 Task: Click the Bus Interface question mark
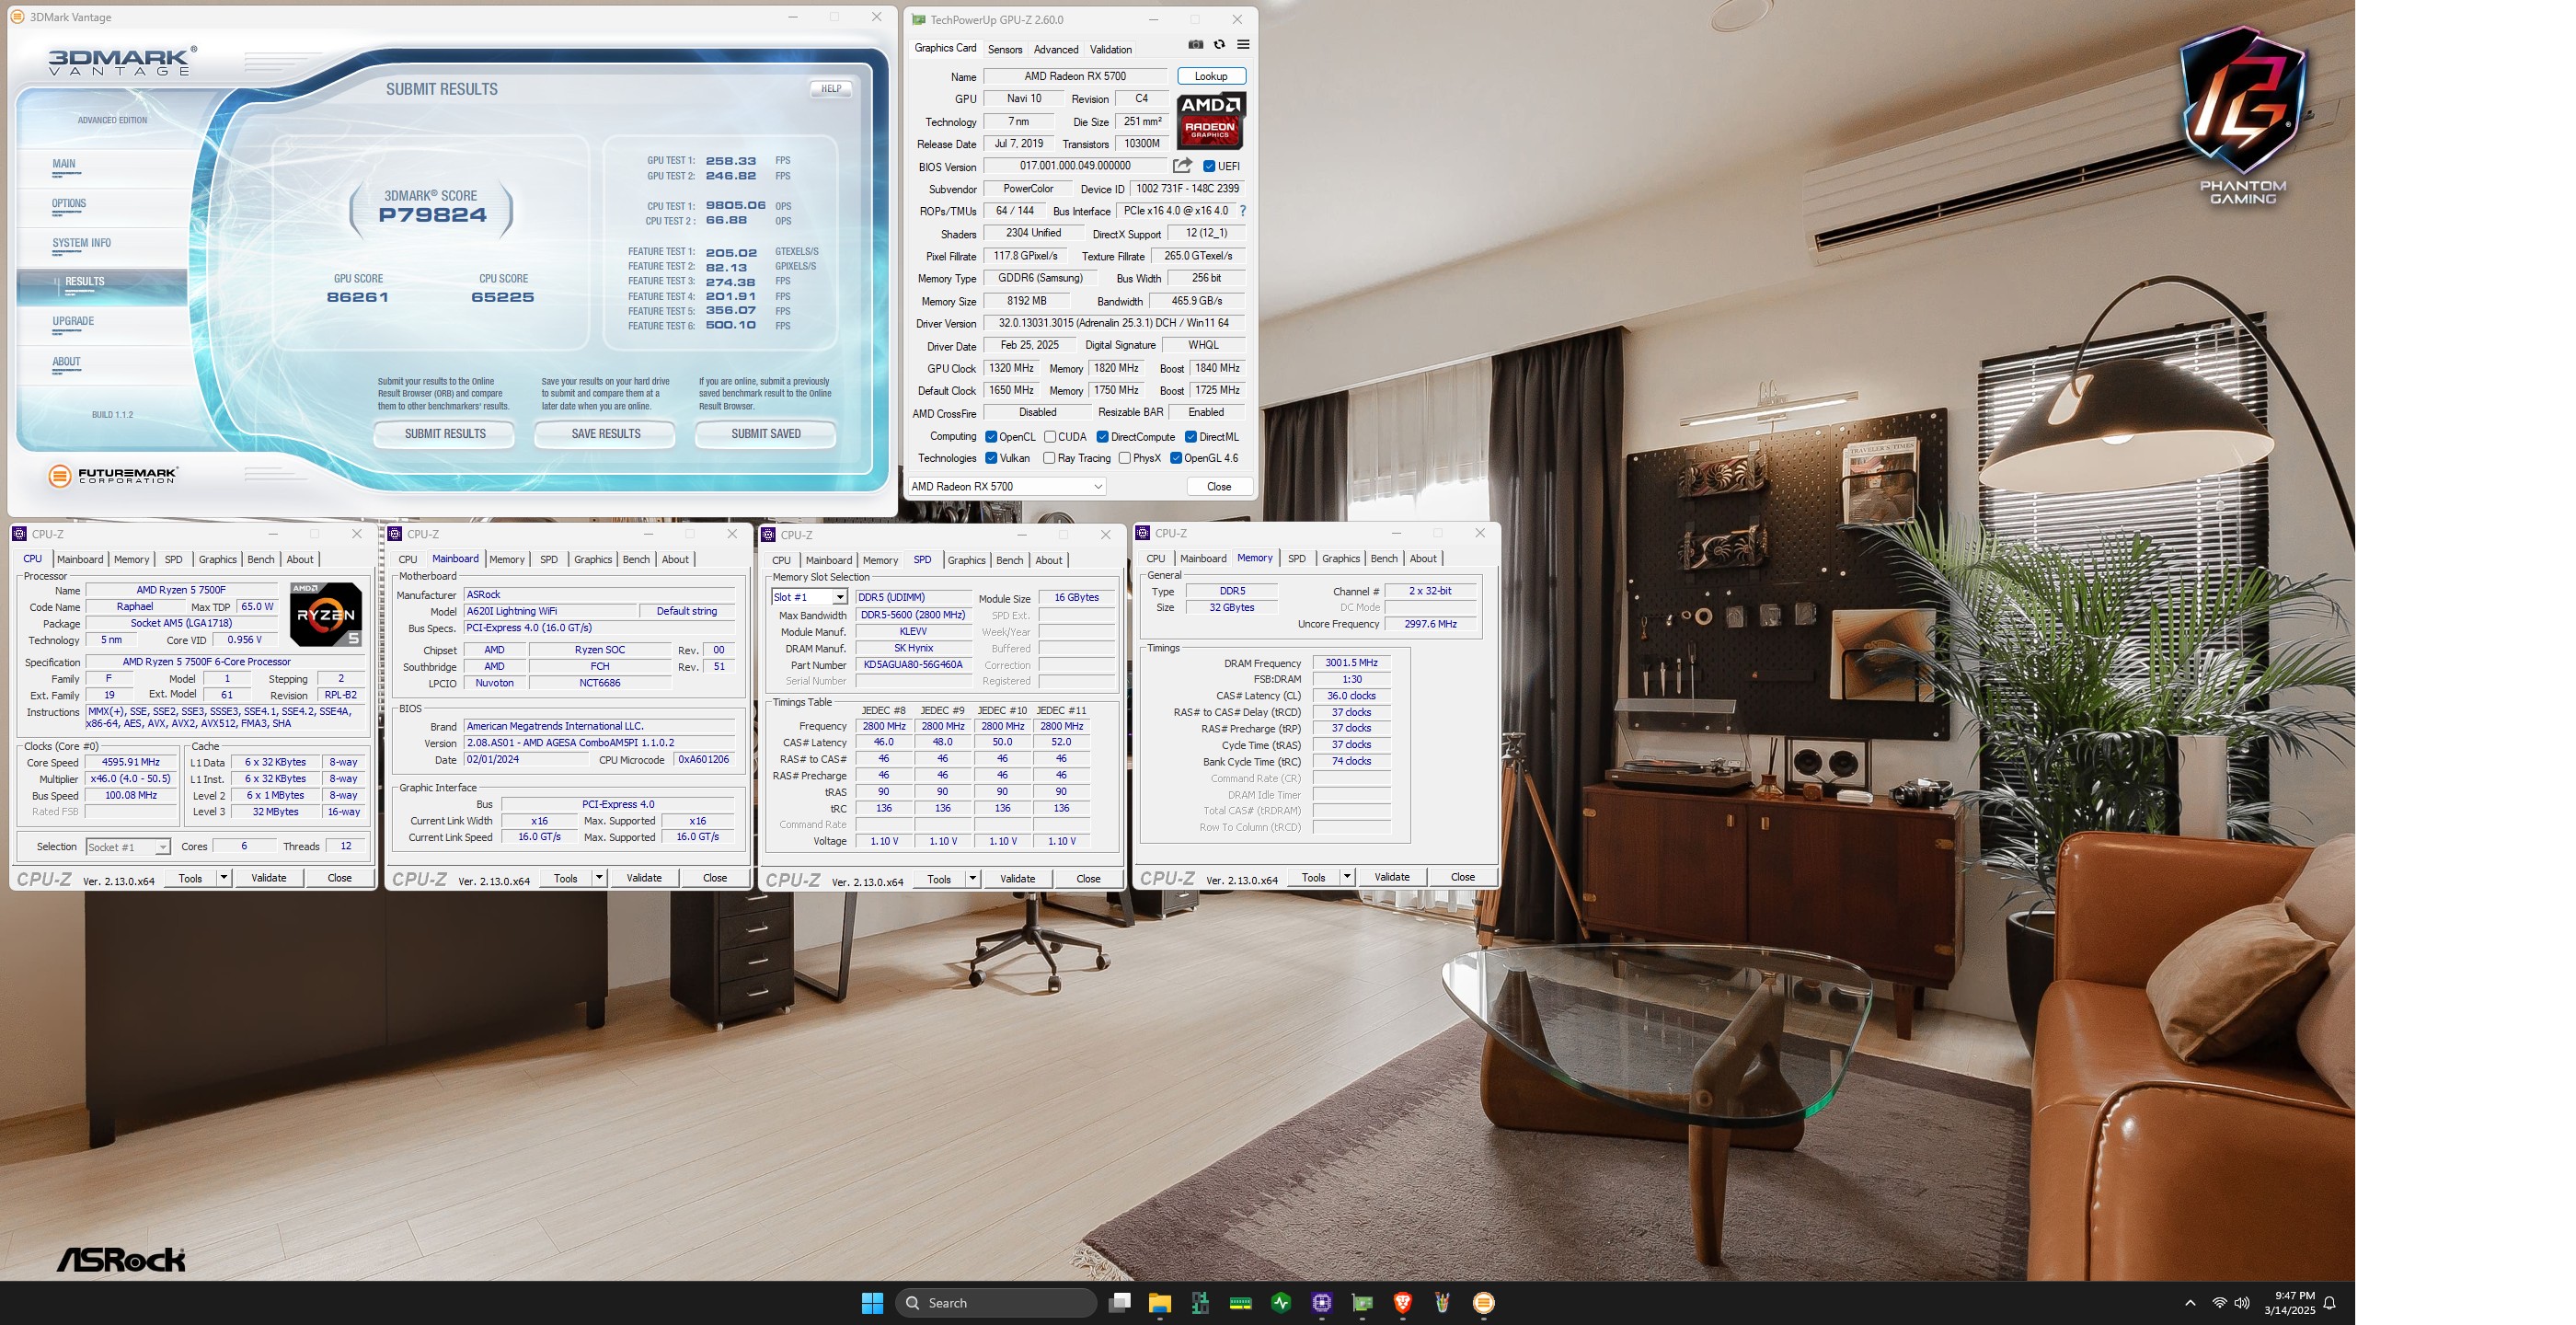(x=1243, y=211)
